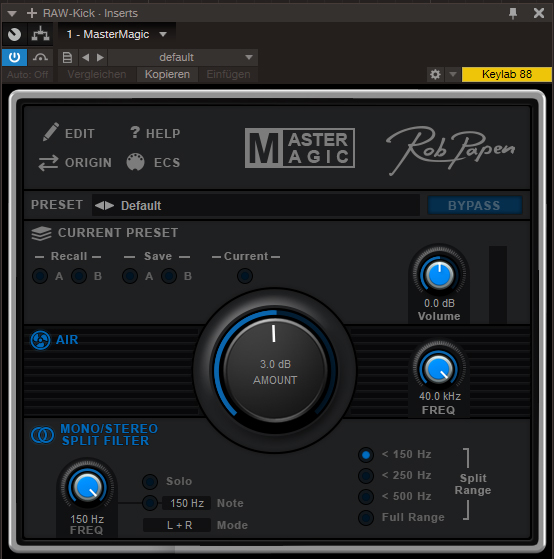Toggle the BYPASS button
554x559 pixels.
coord(475,205)
